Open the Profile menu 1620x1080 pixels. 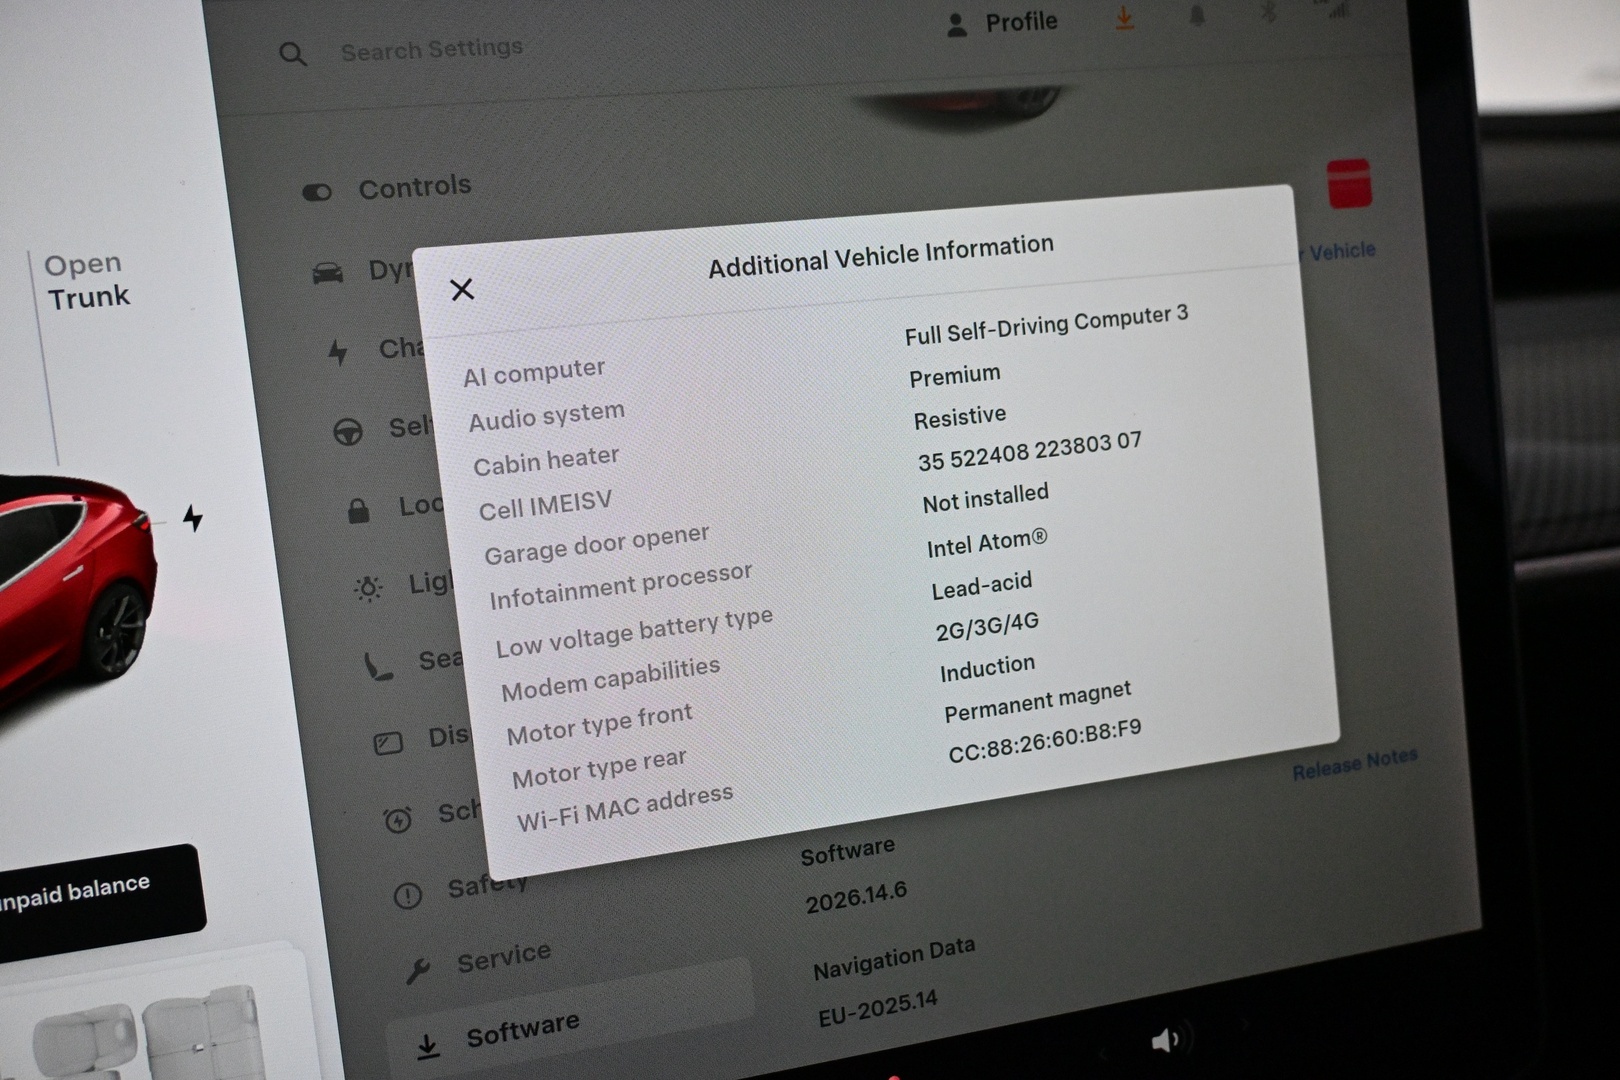point(1001,23)
